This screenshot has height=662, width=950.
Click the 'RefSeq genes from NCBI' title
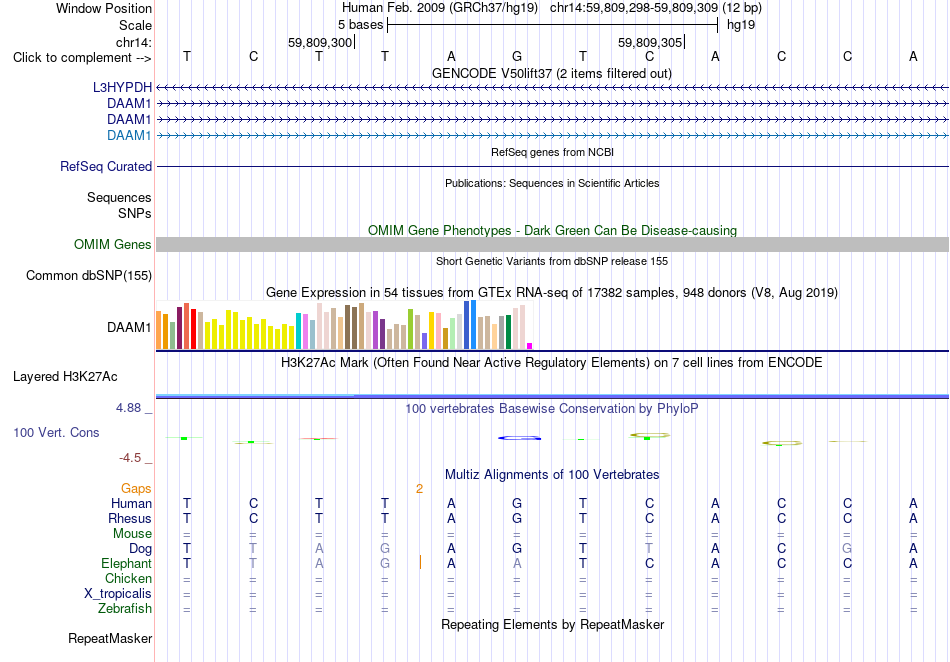[x=552, y=153]
